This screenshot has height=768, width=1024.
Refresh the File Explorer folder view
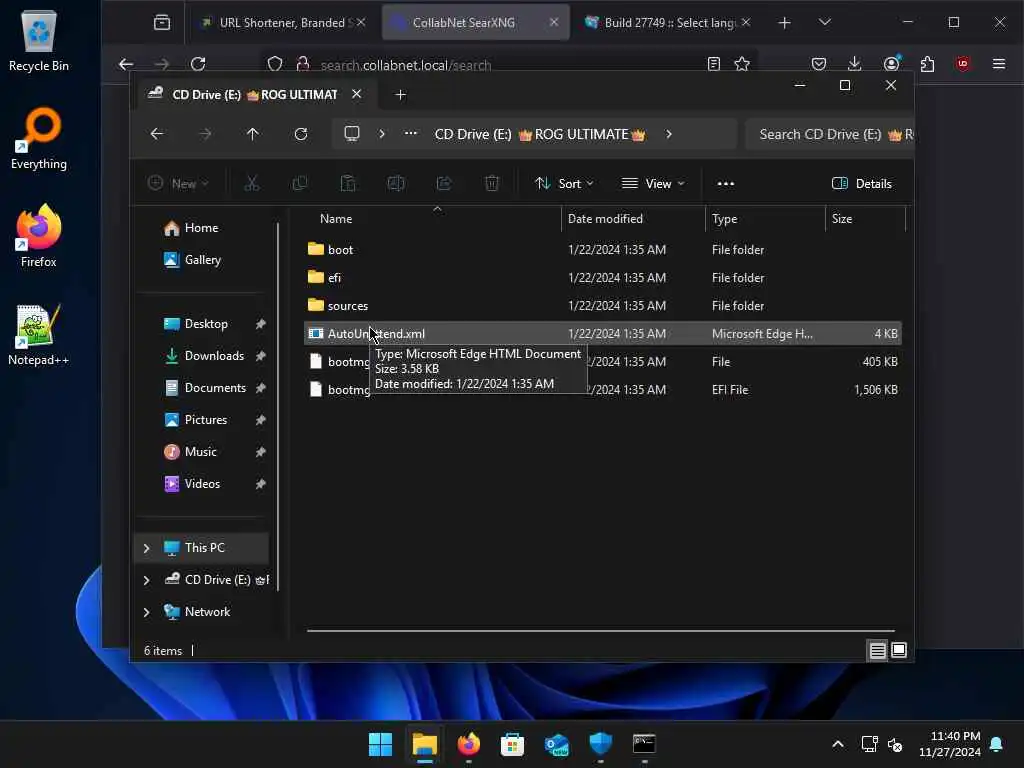point(300,134)
